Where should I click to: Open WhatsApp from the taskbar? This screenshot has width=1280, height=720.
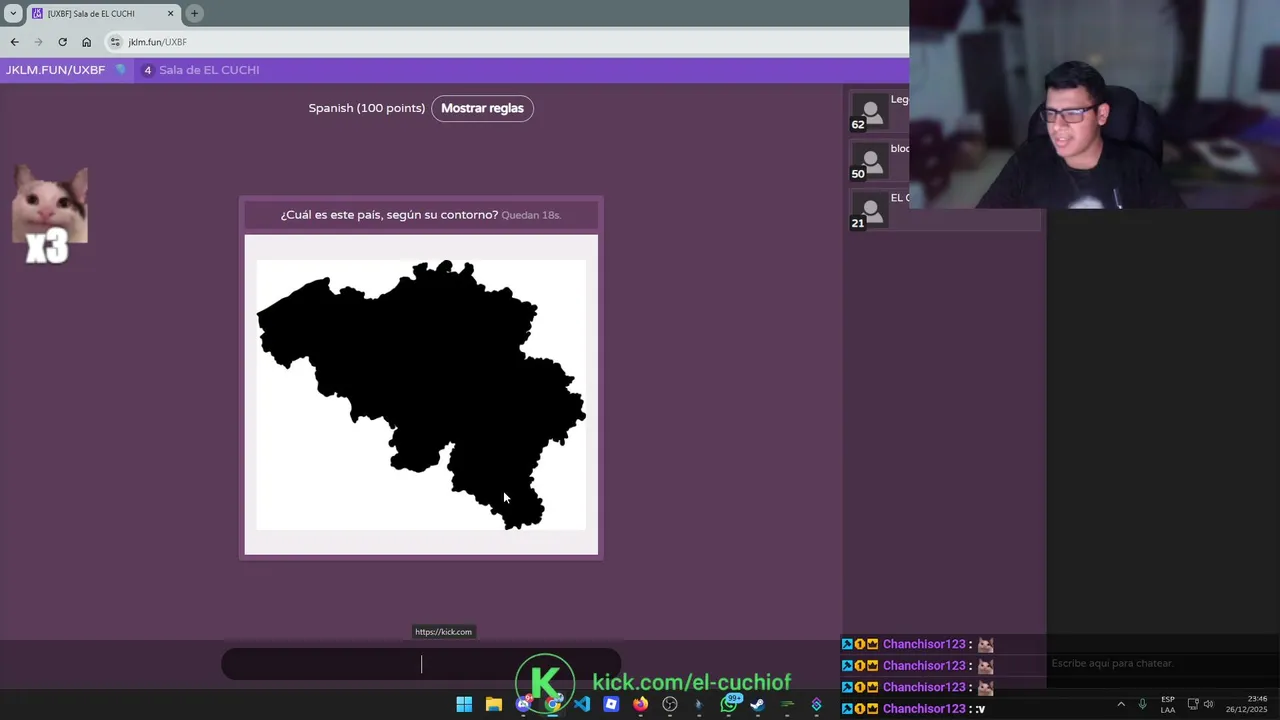(729, 704)
